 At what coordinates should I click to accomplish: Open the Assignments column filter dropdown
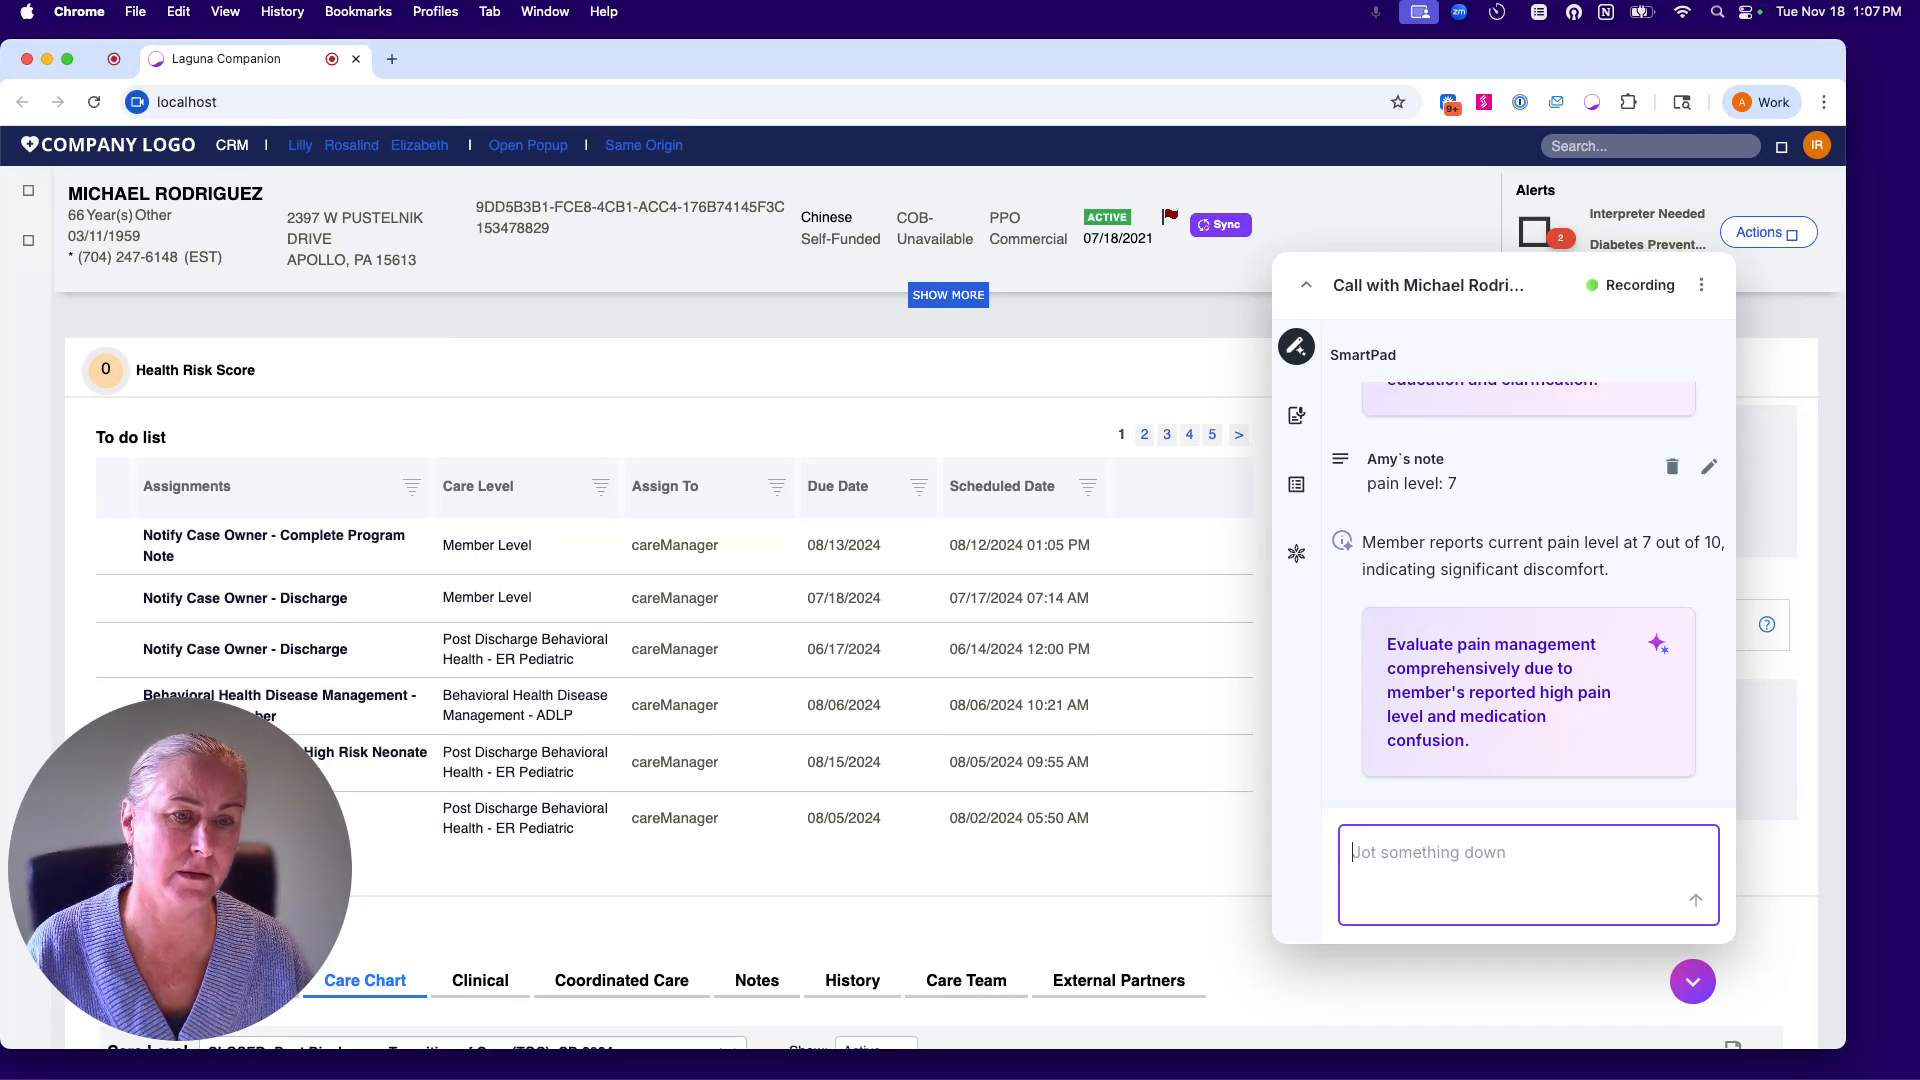click(x=412, y=489)
